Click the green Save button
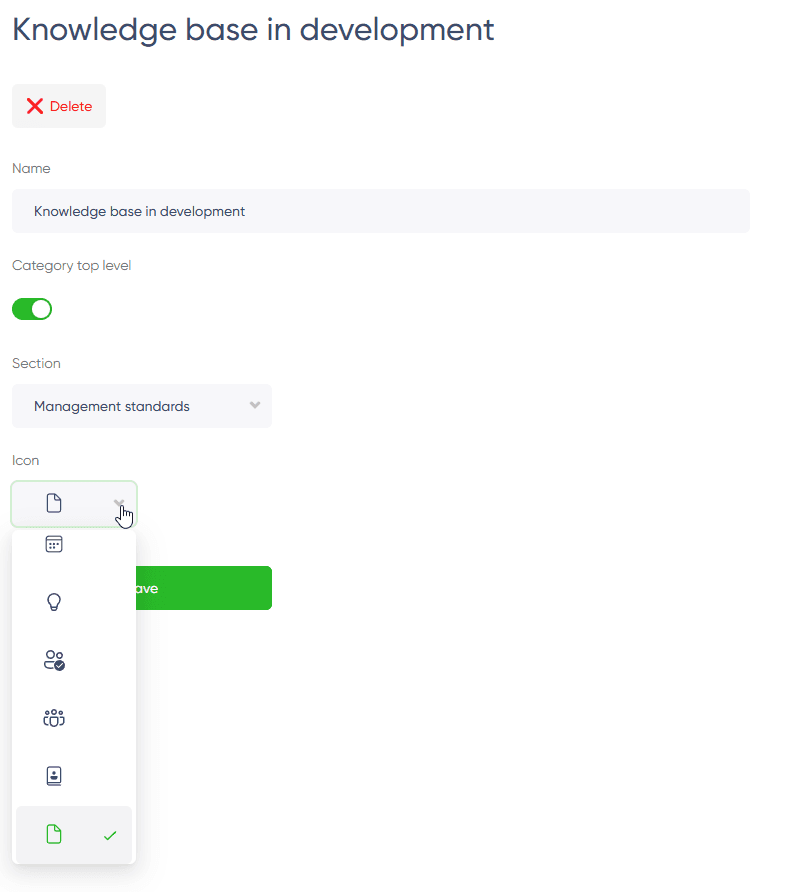Screen dimensions: 788x892 pos(204,588)
